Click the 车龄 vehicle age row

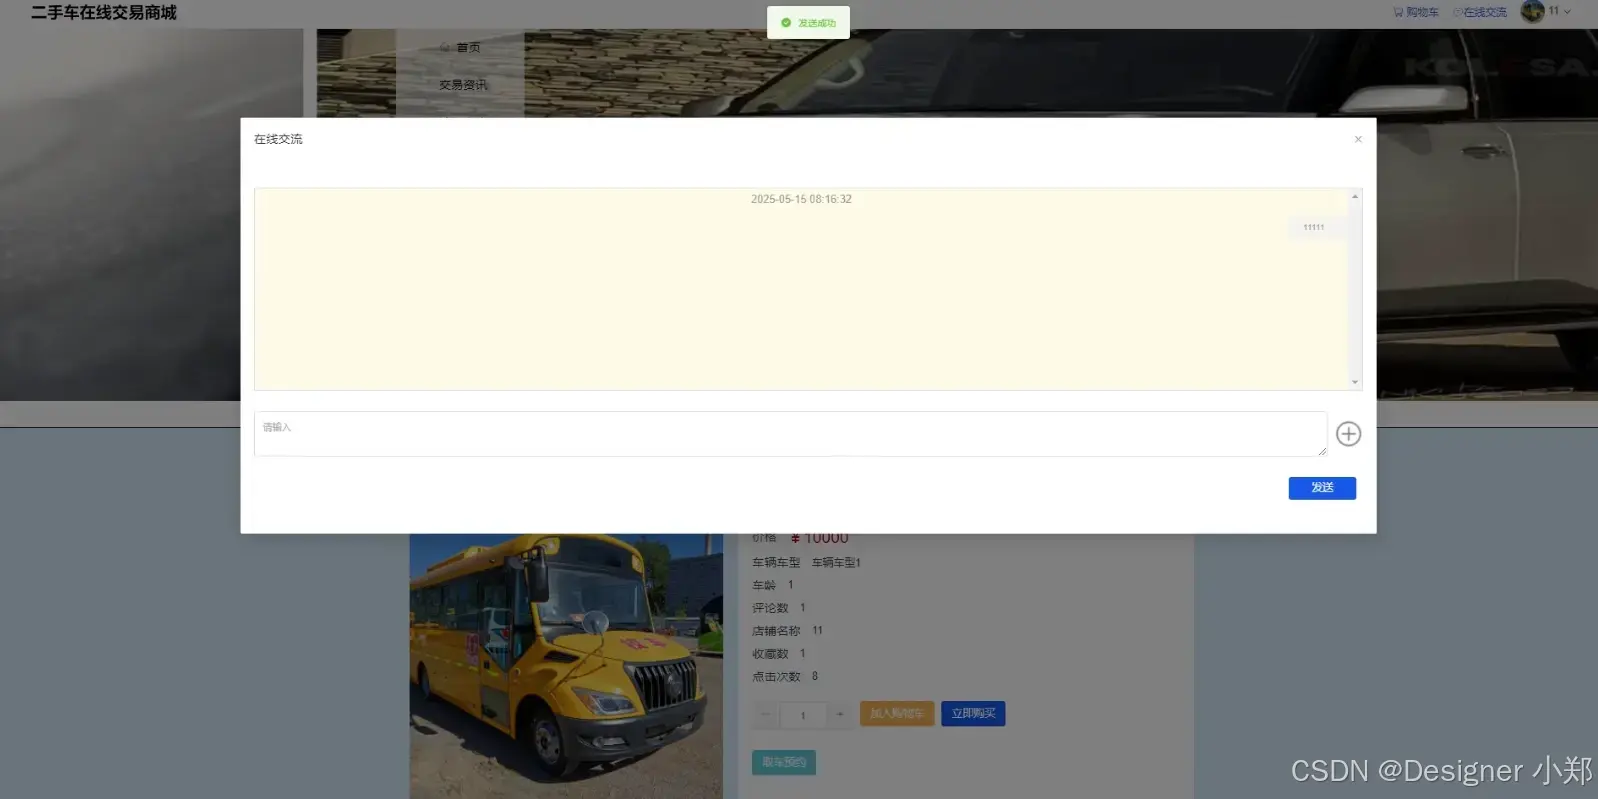[x=773, y=585]
